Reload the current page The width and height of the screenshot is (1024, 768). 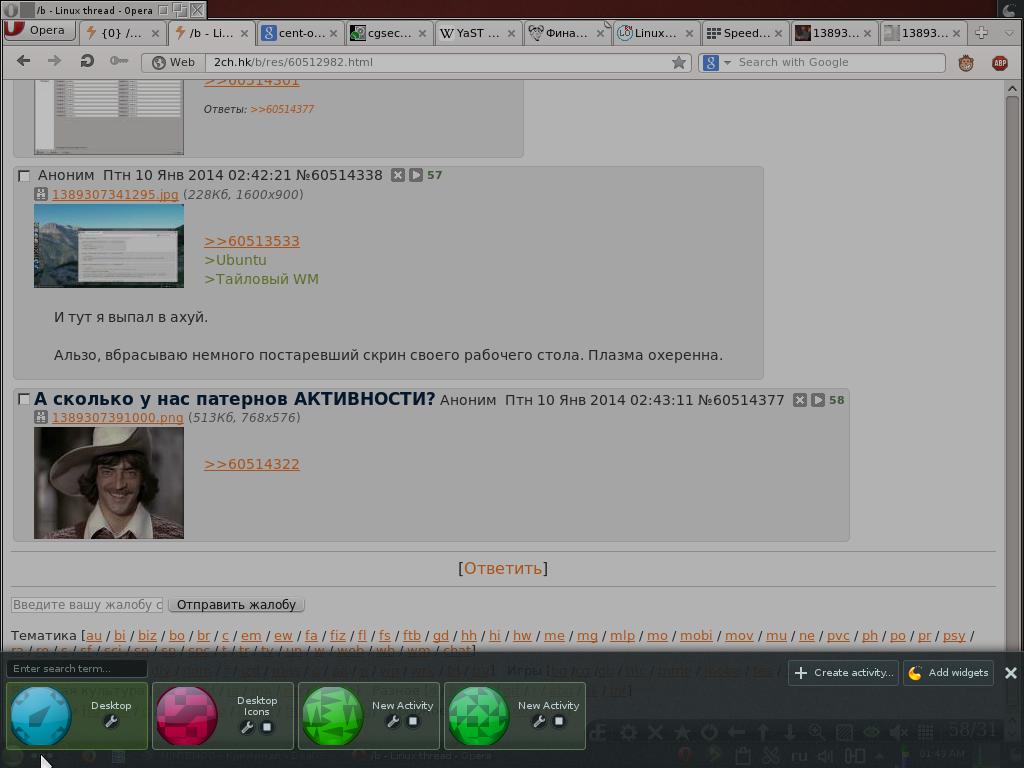click(86, 61)
